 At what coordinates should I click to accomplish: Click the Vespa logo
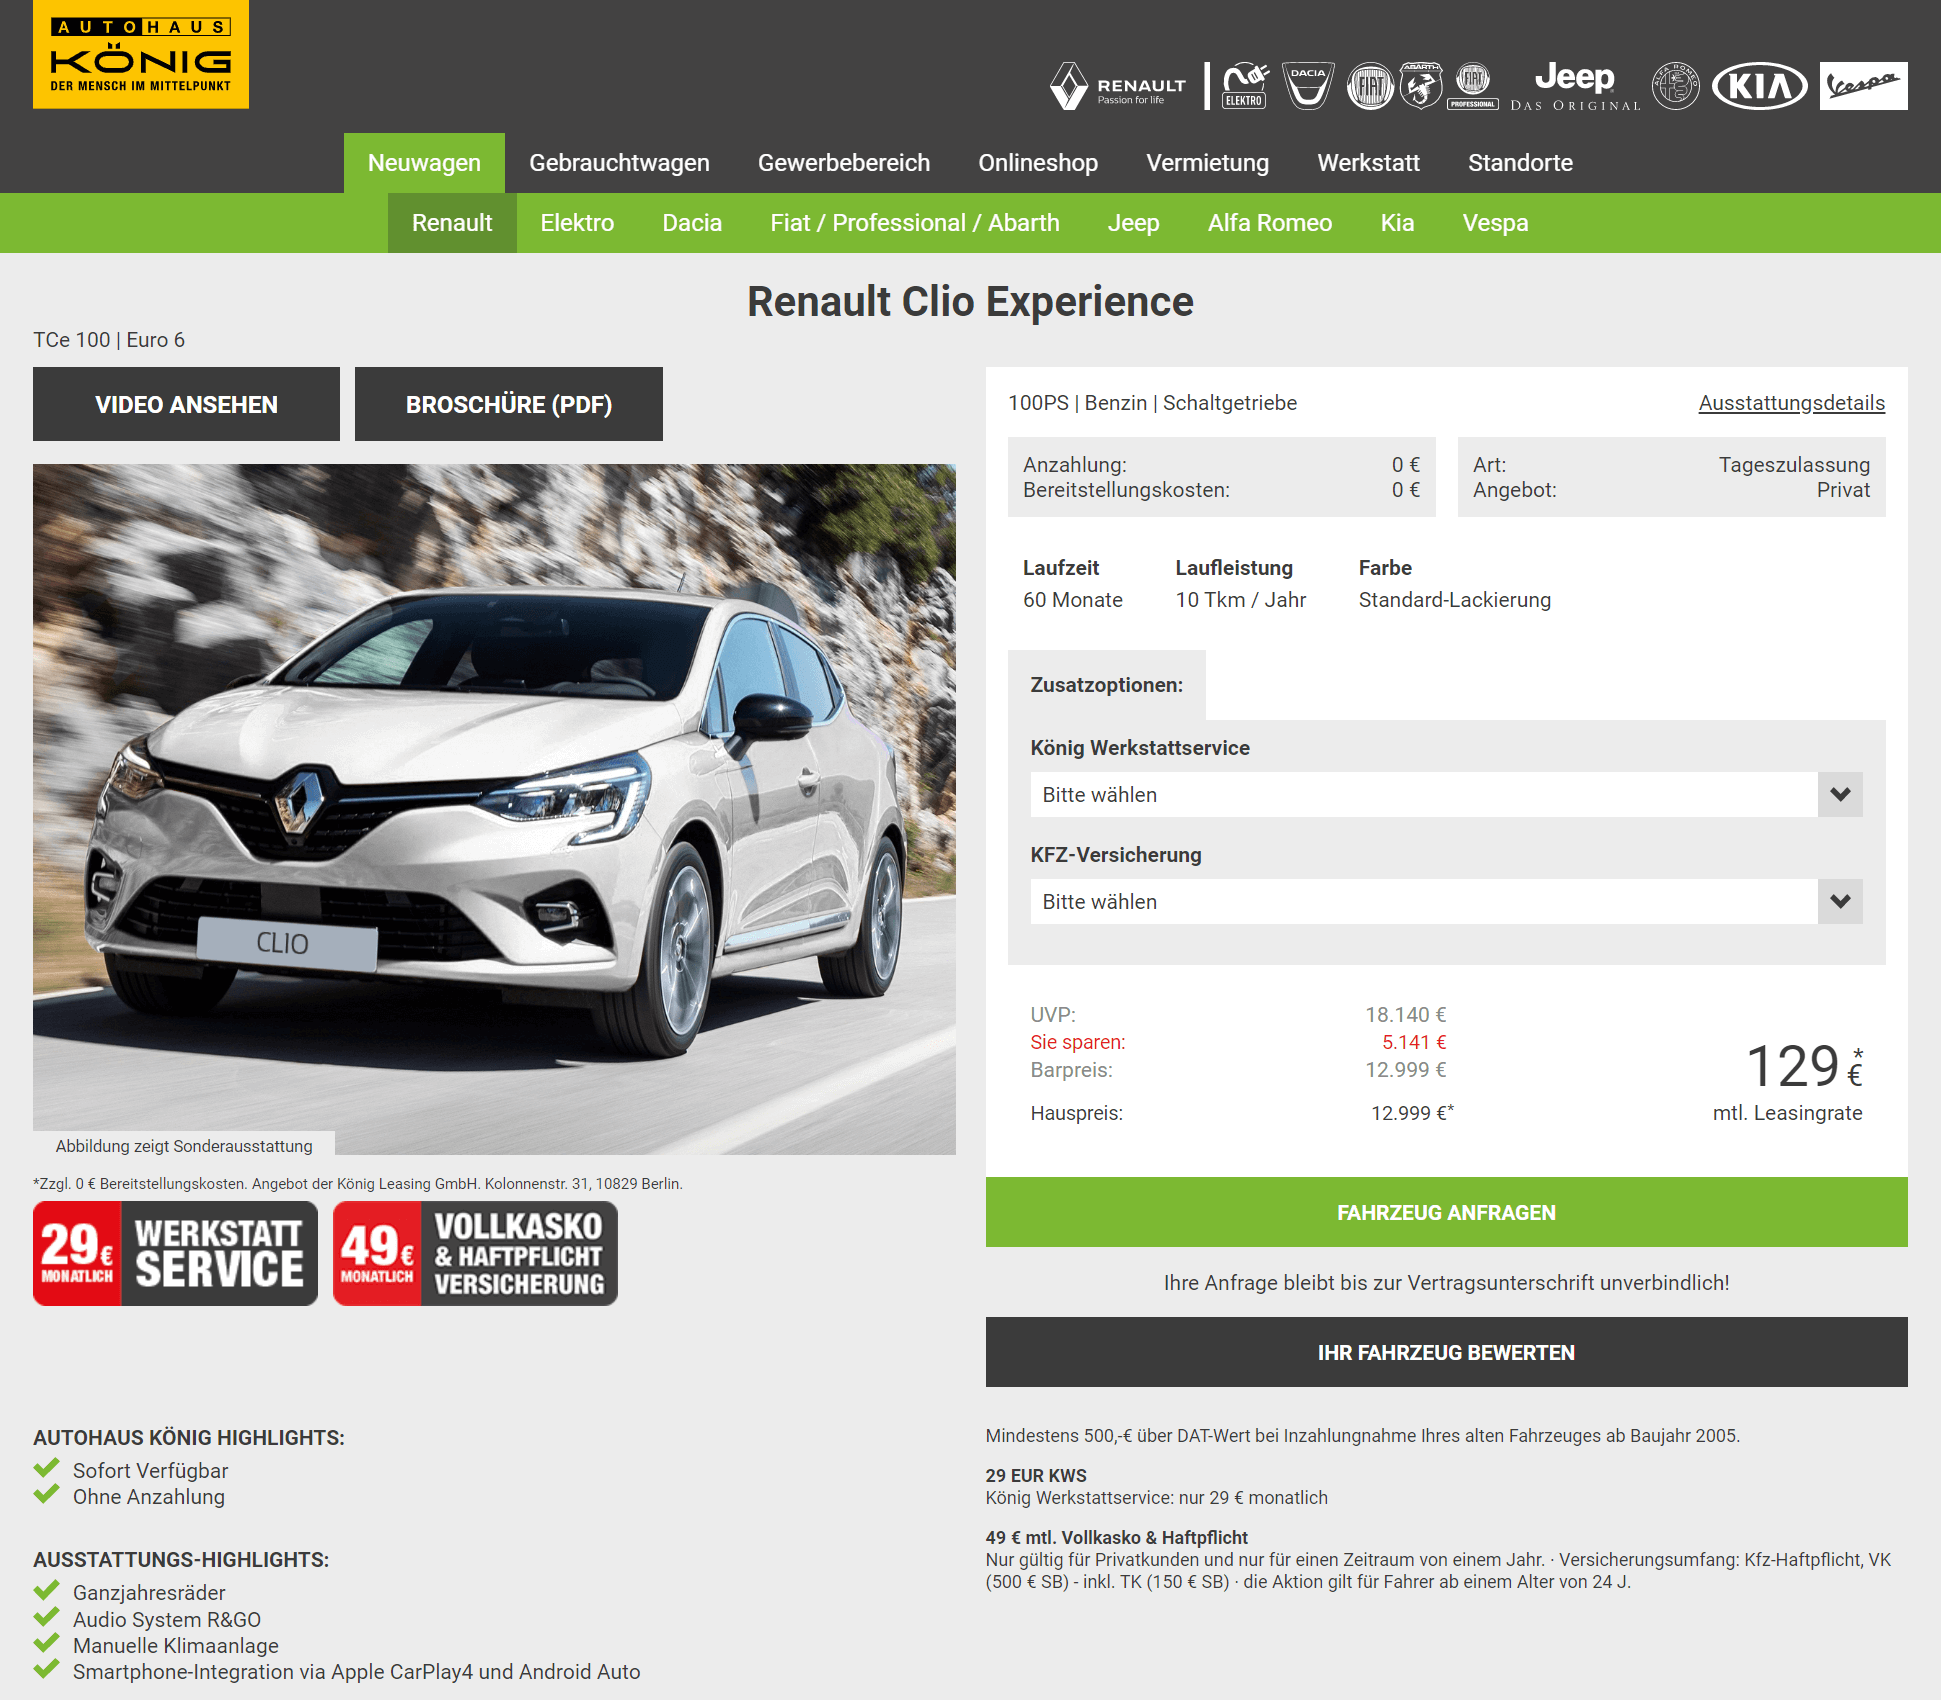(1863, 86)
